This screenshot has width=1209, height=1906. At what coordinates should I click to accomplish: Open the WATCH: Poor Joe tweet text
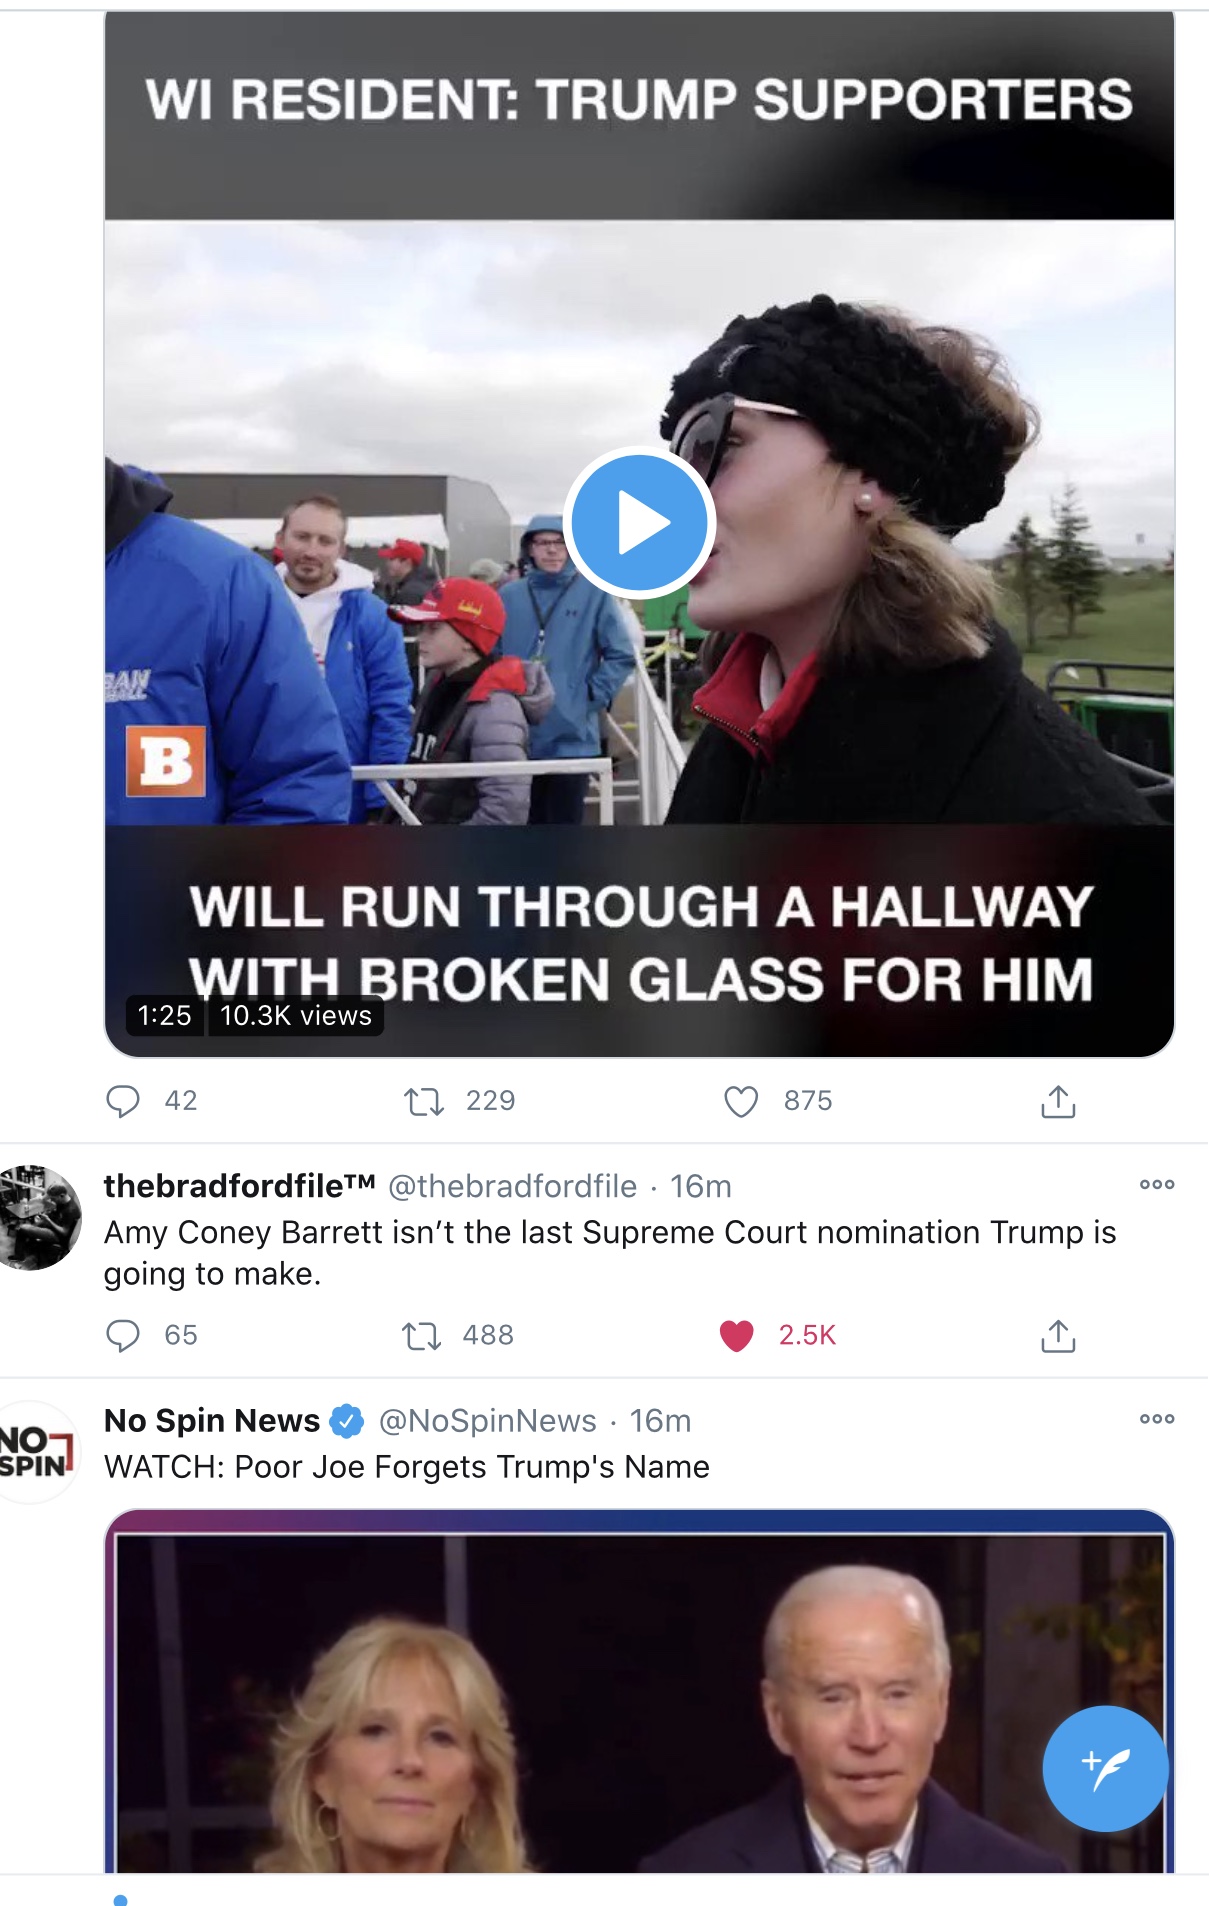tap(407, 1467)
